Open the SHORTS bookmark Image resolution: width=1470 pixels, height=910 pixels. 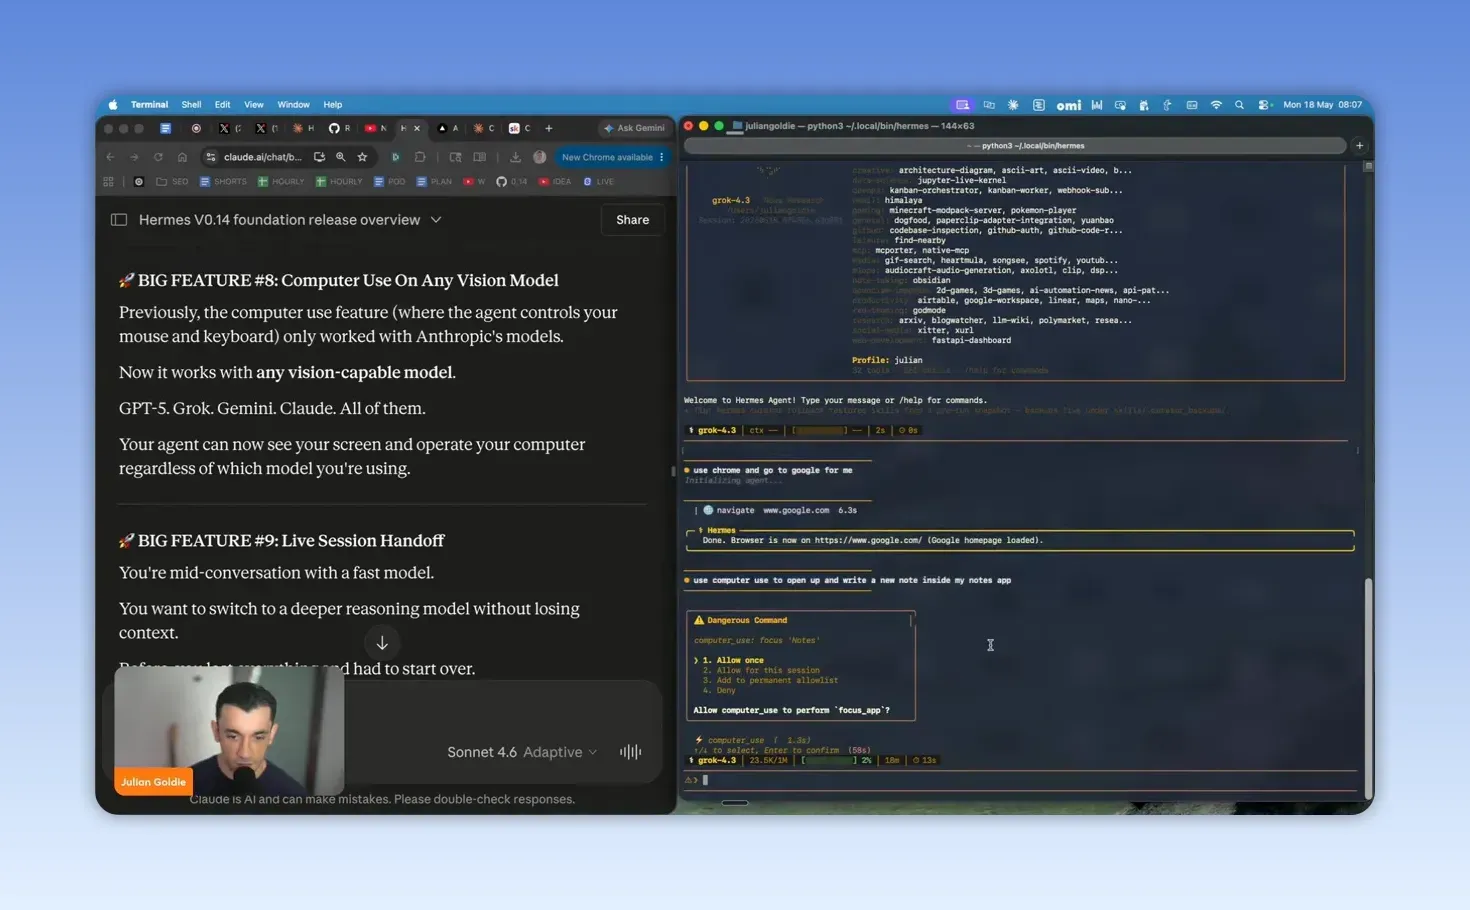click(x=223, y=182)
